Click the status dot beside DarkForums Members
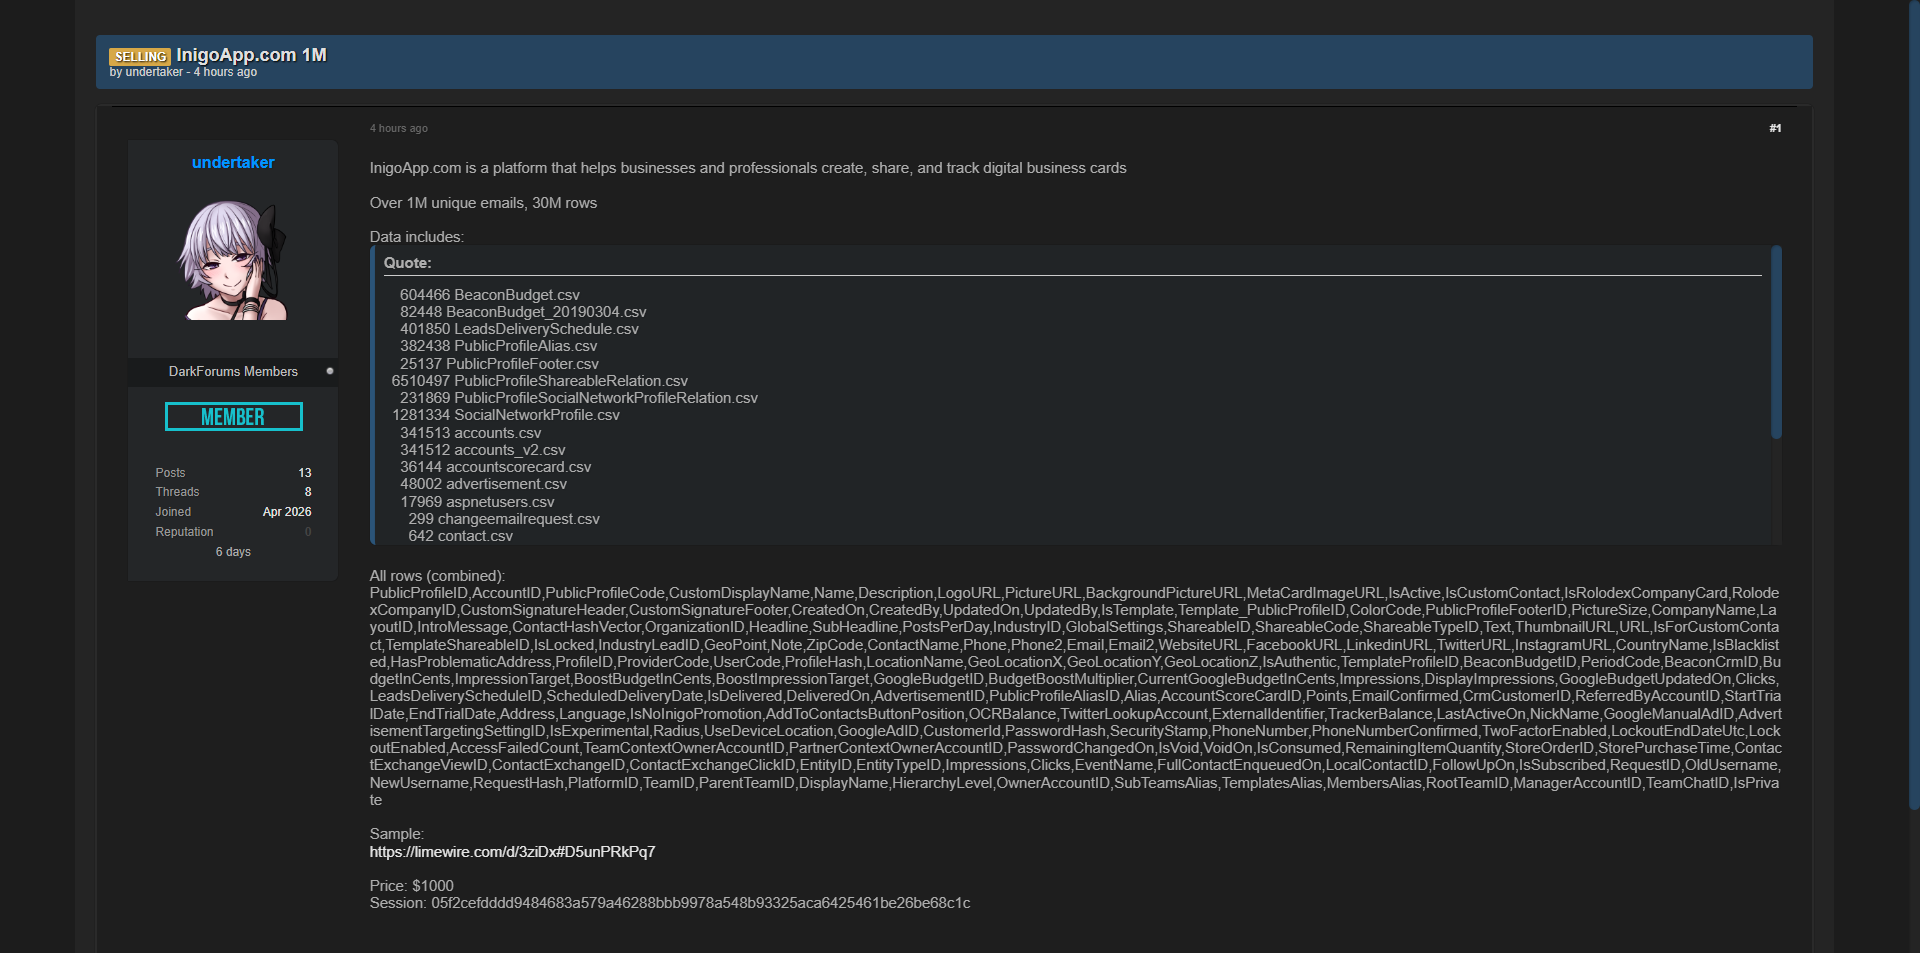The width and height of the screenshot is (1920, 953). pos(329,371)
